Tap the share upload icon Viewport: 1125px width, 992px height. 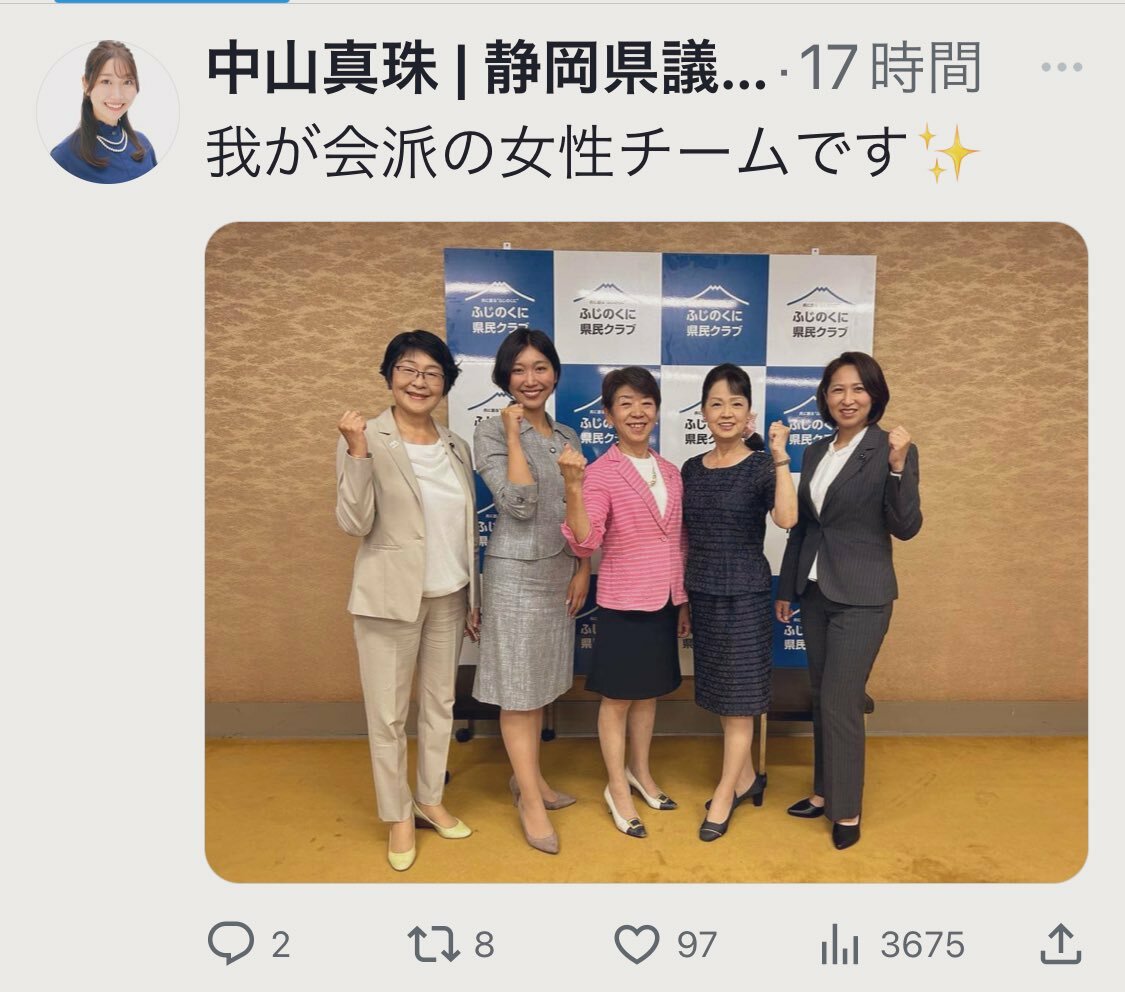coord(1060,943)
